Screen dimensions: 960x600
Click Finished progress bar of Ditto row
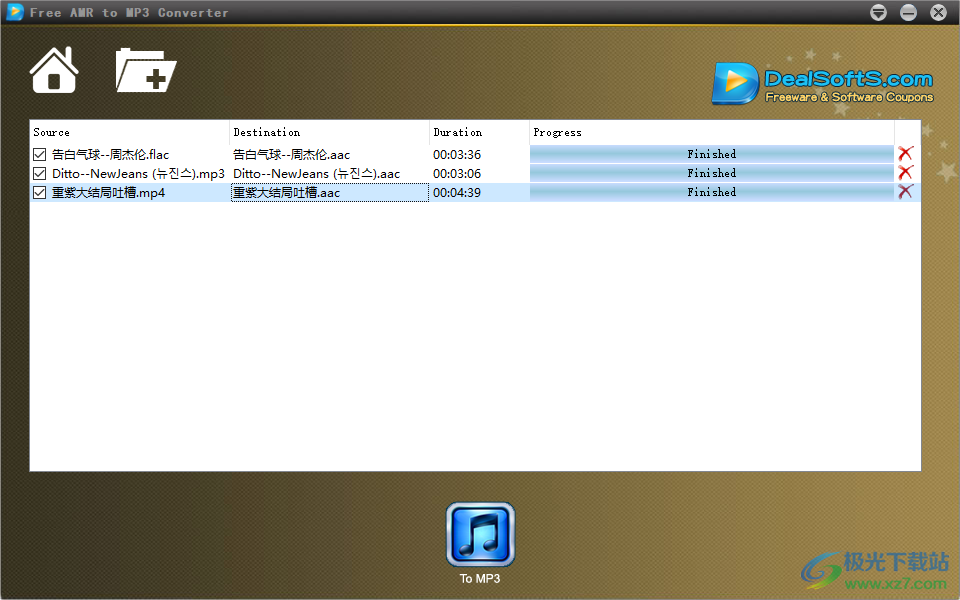tap(711, 173)
